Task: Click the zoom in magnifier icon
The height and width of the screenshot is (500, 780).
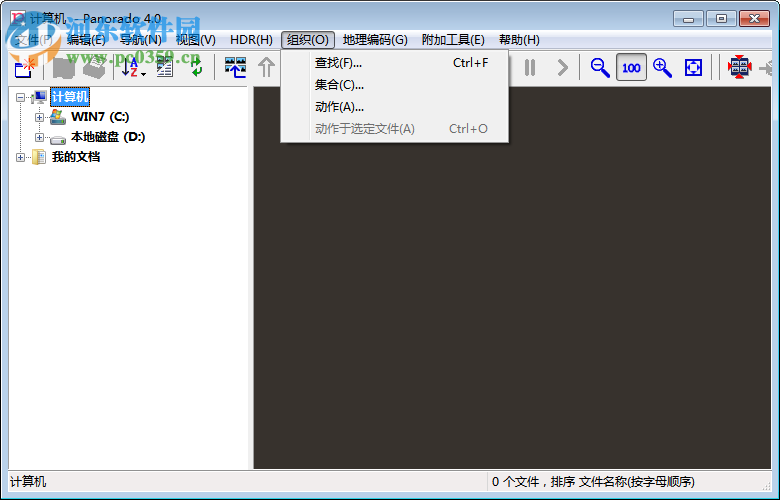Action: pos(662,67)
